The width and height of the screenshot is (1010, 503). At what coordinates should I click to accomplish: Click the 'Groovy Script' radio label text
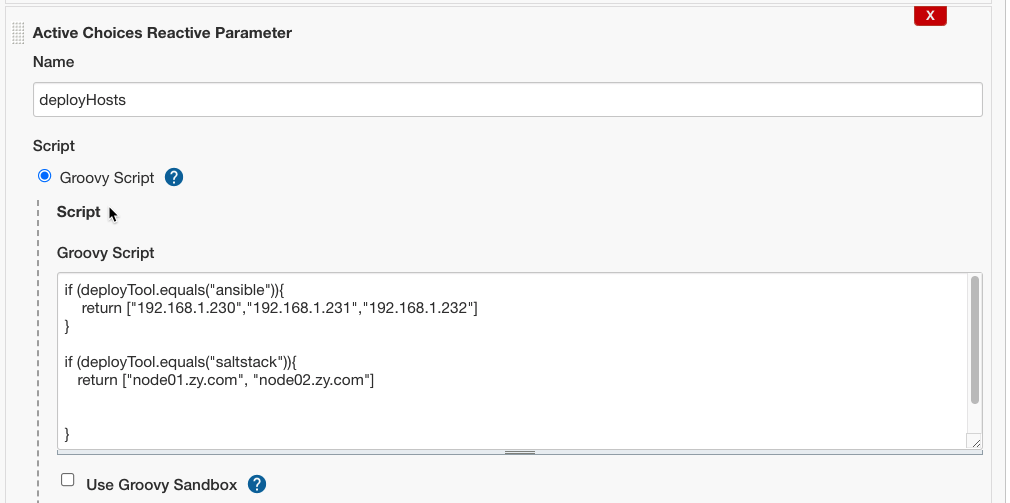pyautogui.click(x=107, y=178)
